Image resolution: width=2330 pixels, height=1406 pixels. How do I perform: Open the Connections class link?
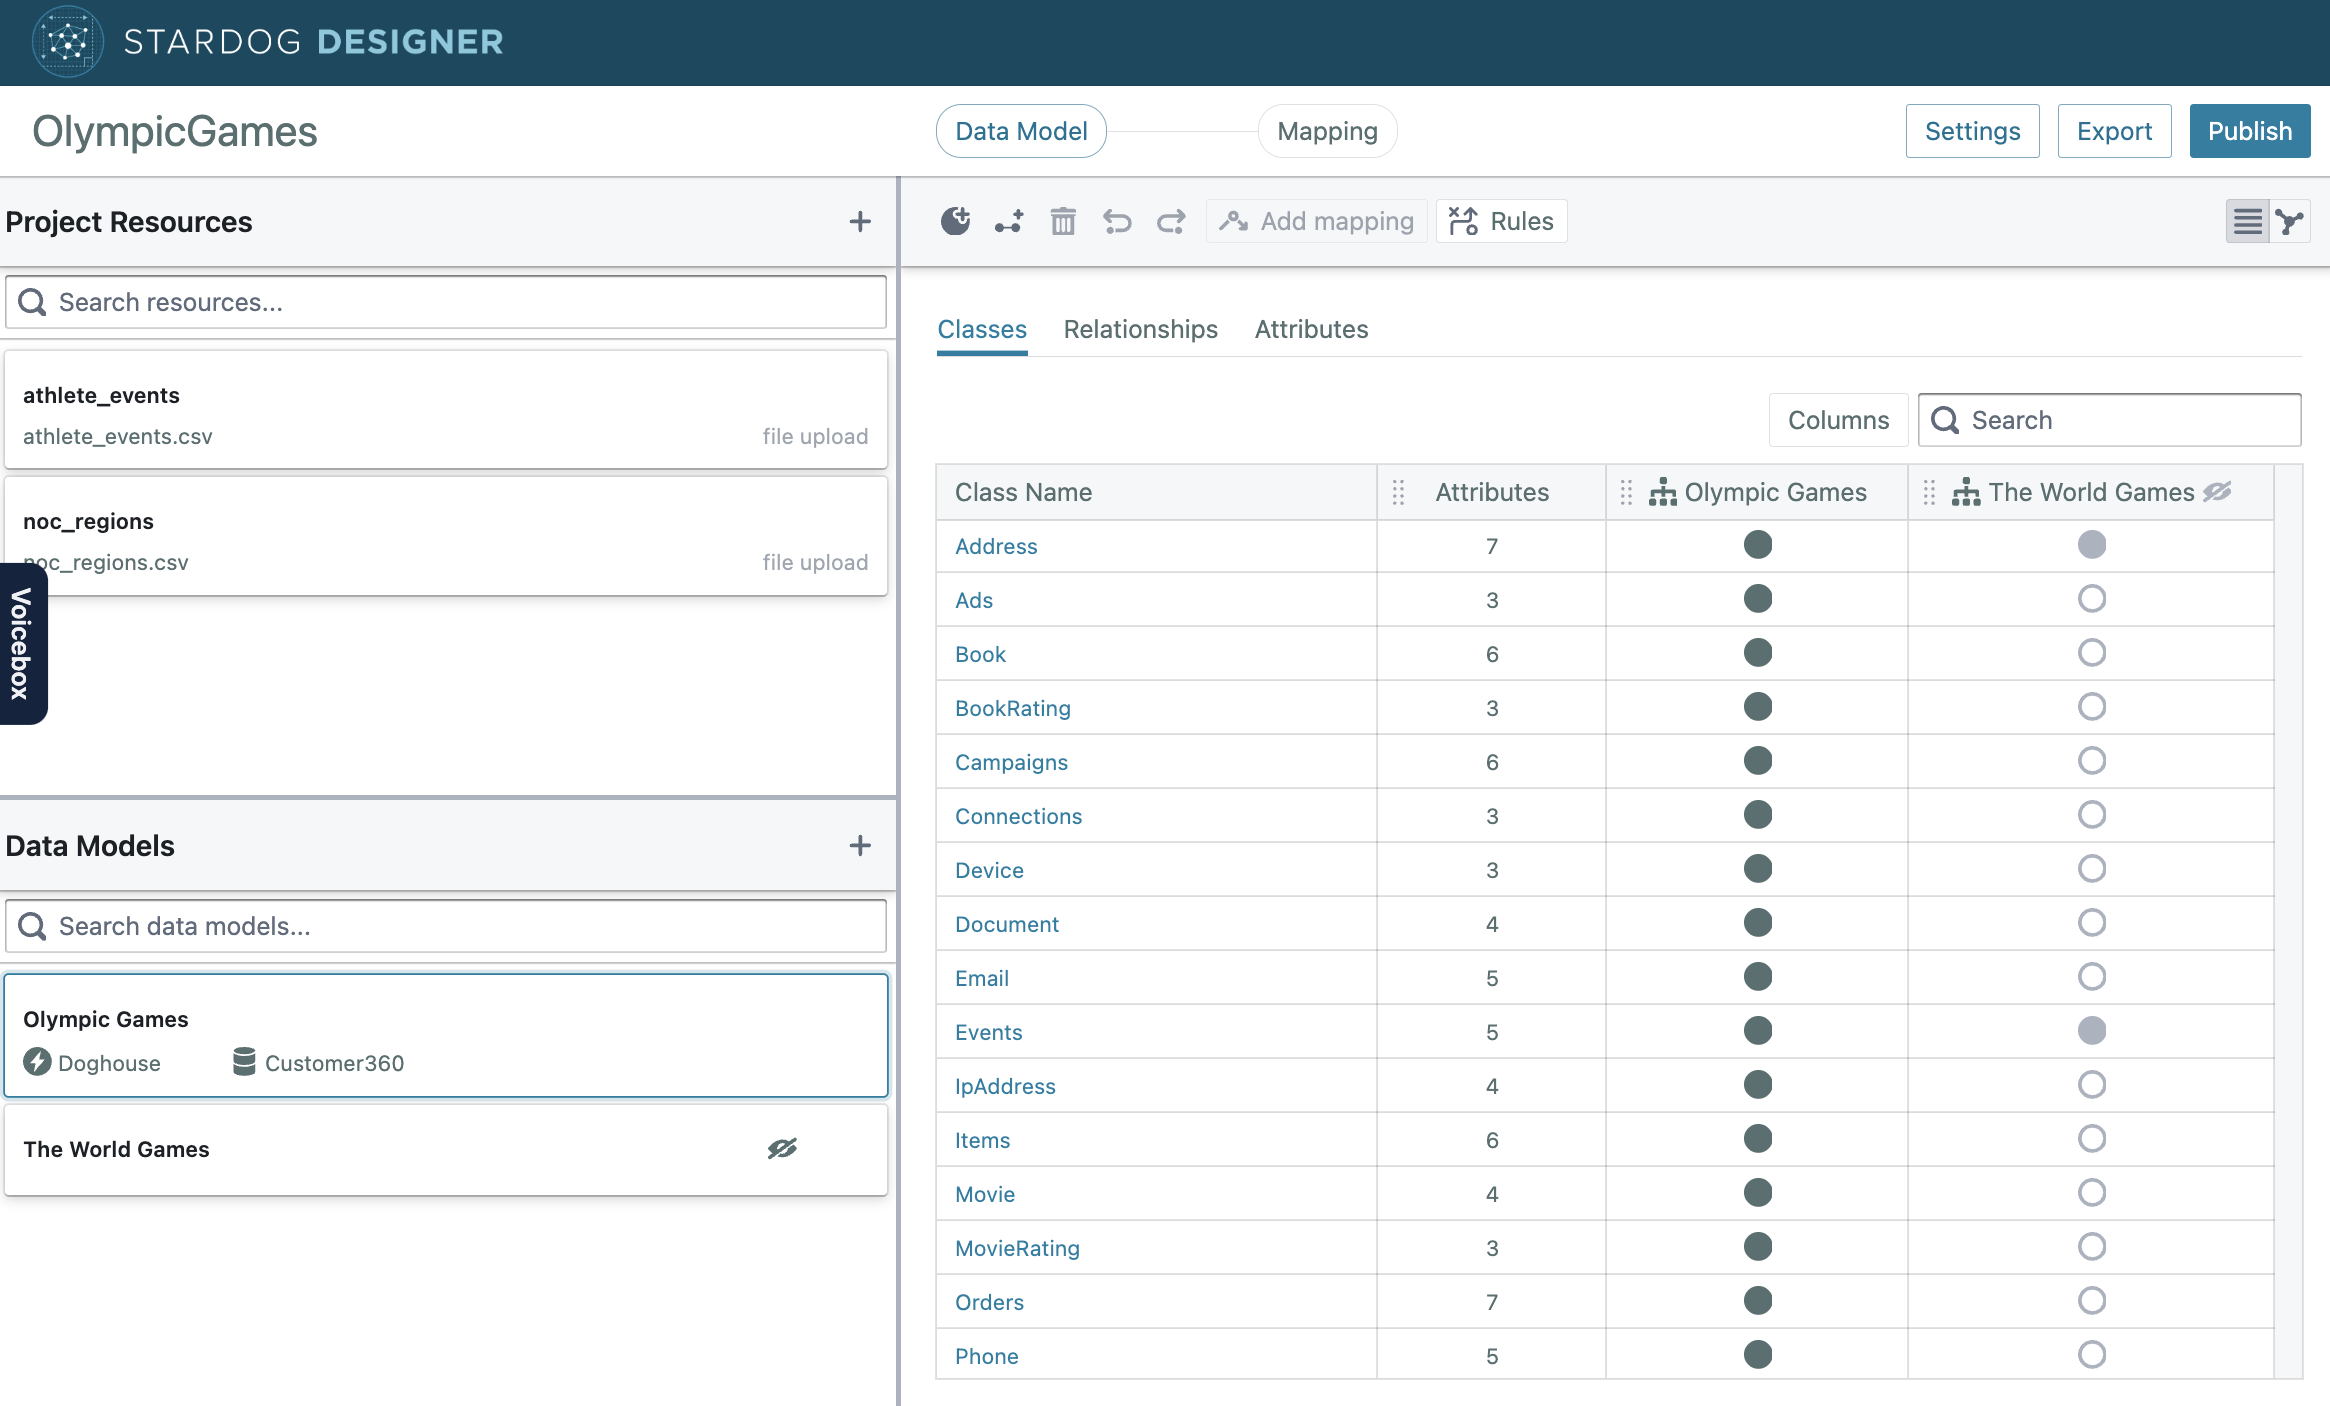pos(1018,816)
